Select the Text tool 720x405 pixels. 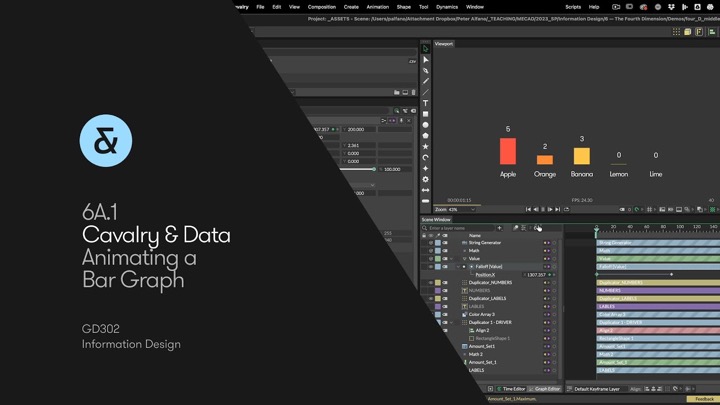pos(426,103)
